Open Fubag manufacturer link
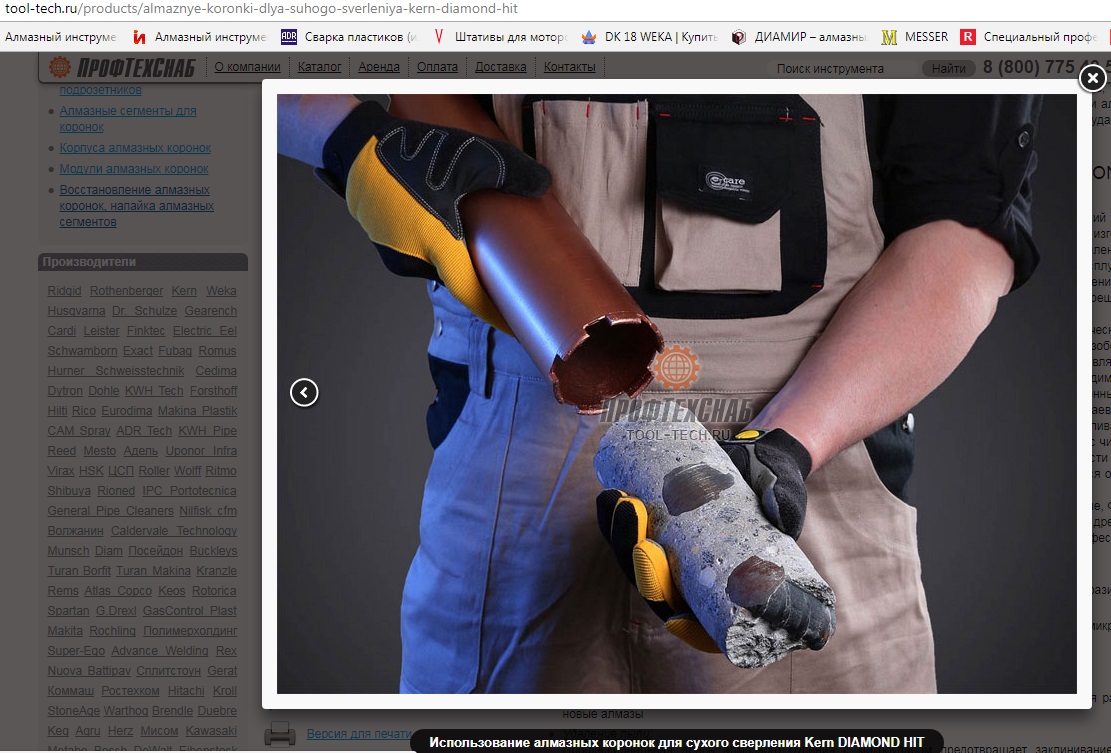This screenshot has height=753, width=1111. (175, 351)
